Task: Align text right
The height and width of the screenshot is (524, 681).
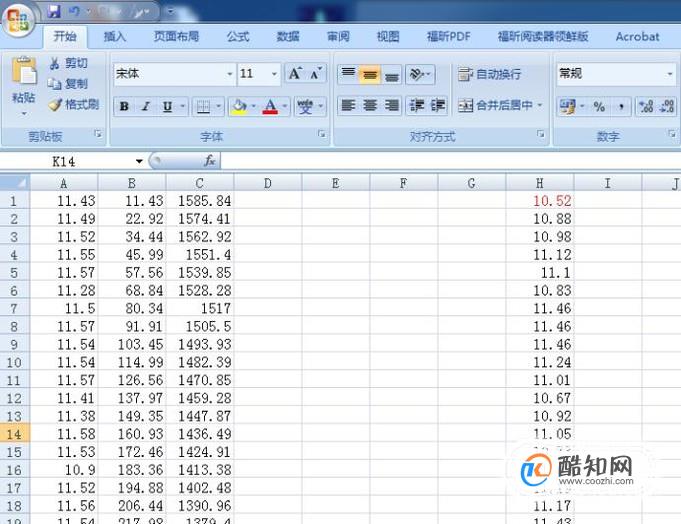Action: pos(391,105)
